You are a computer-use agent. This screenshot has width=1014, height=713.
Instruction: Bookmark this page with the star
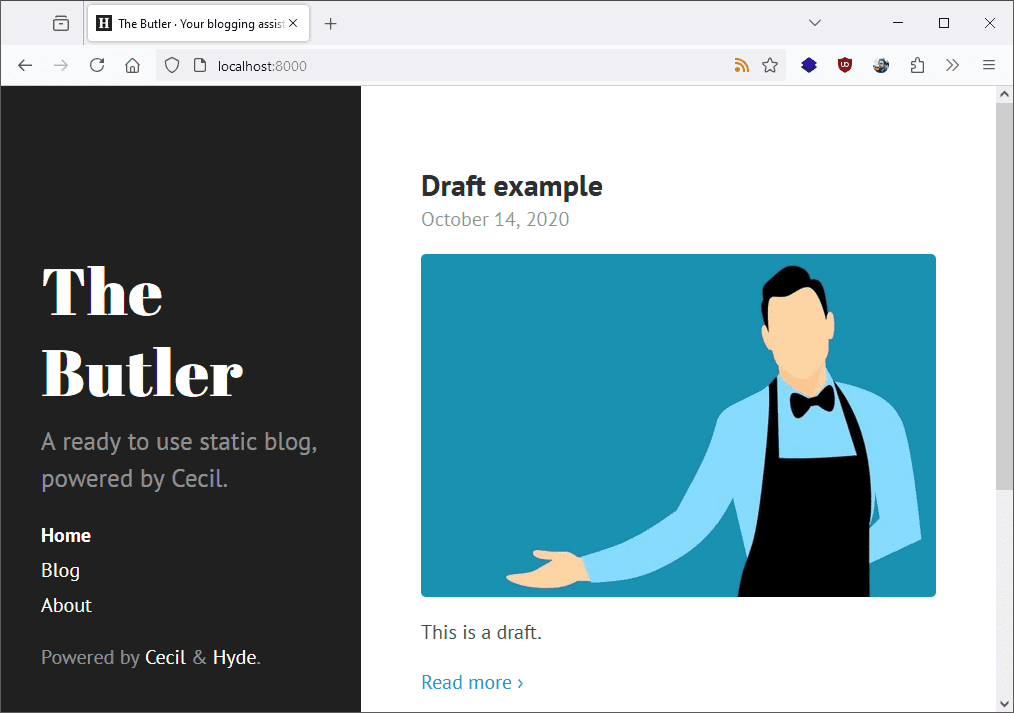pyautogui.click(x=770, y=64)
